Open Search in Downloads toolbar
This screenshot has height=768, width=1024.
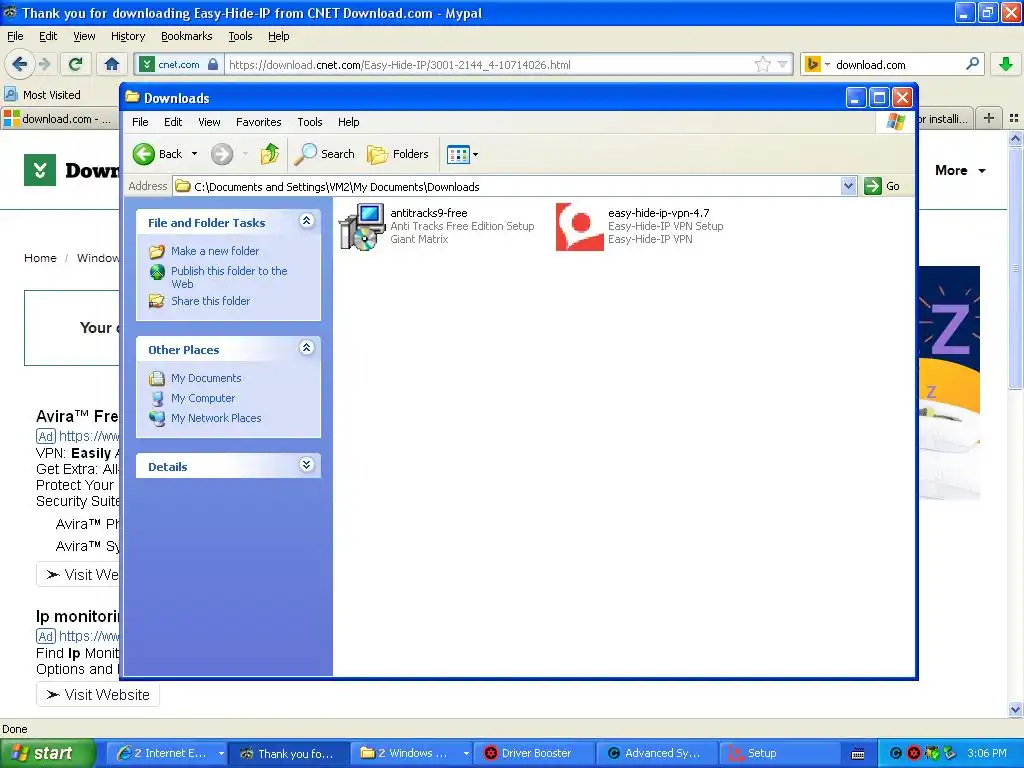pos(324,154)
